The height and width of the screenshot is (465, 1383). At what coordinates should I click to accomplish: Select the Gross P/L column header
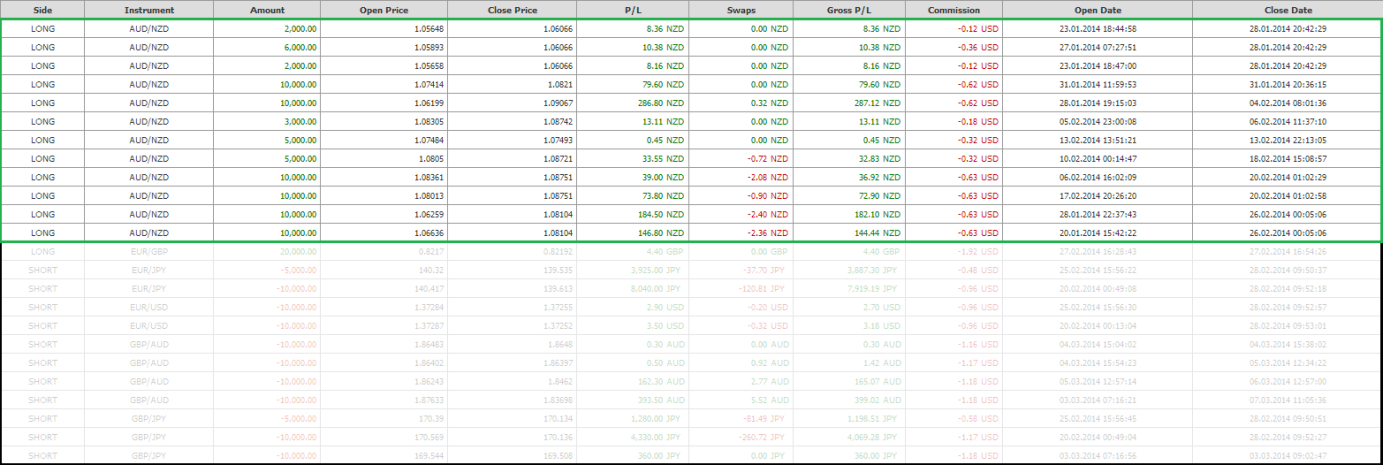(x=849, y=10)
